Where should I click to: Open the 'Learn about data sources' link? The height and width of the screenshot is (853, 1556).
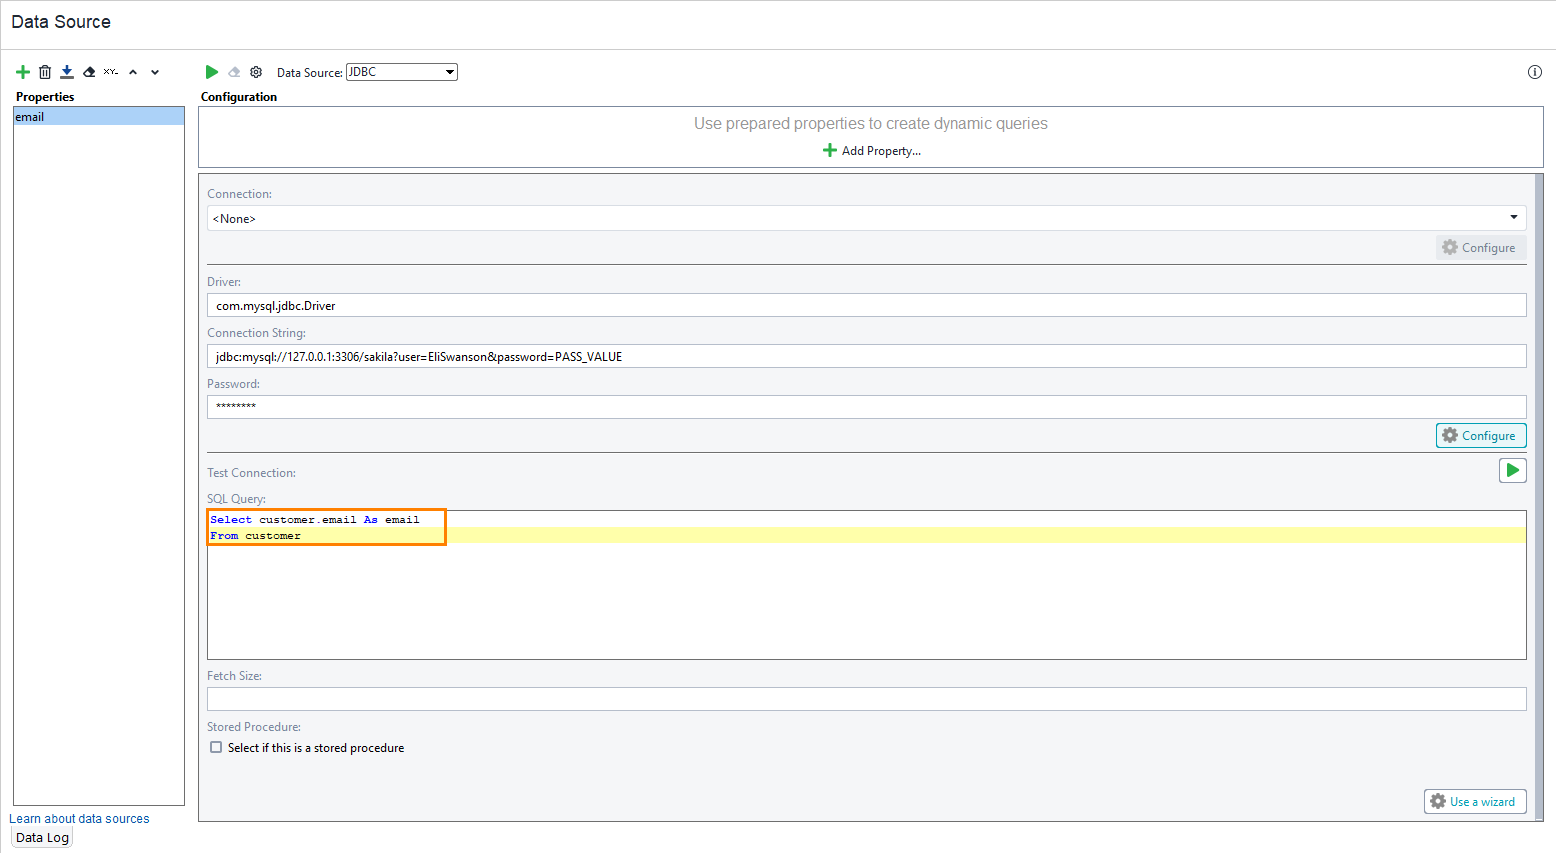pyautogui.click(x=79, y=818)
